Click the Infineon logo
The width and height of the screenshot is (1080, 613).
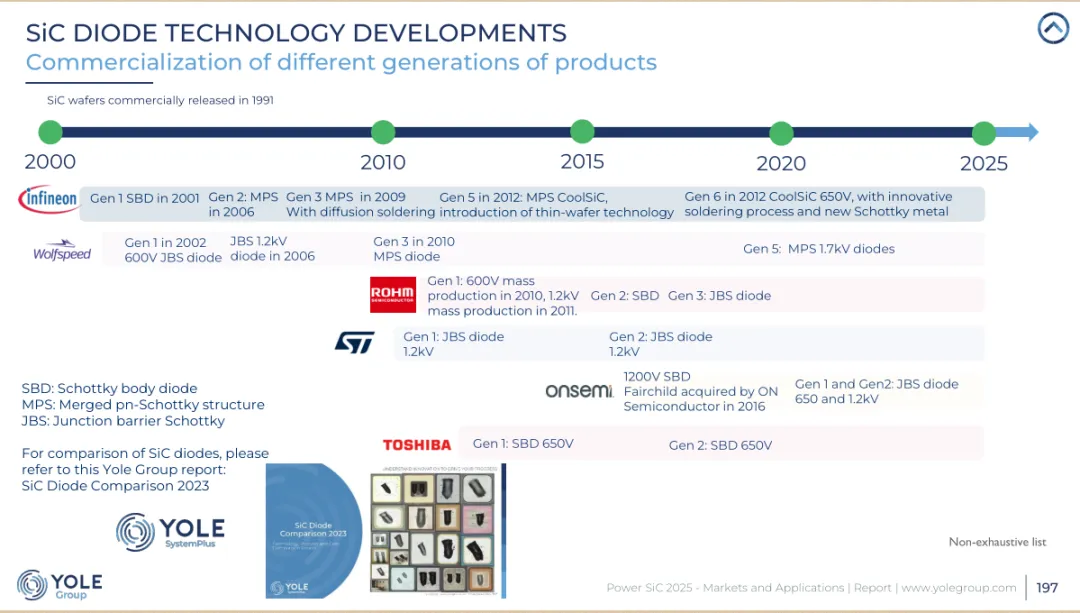pyautogui.click(x=48, y=199)
